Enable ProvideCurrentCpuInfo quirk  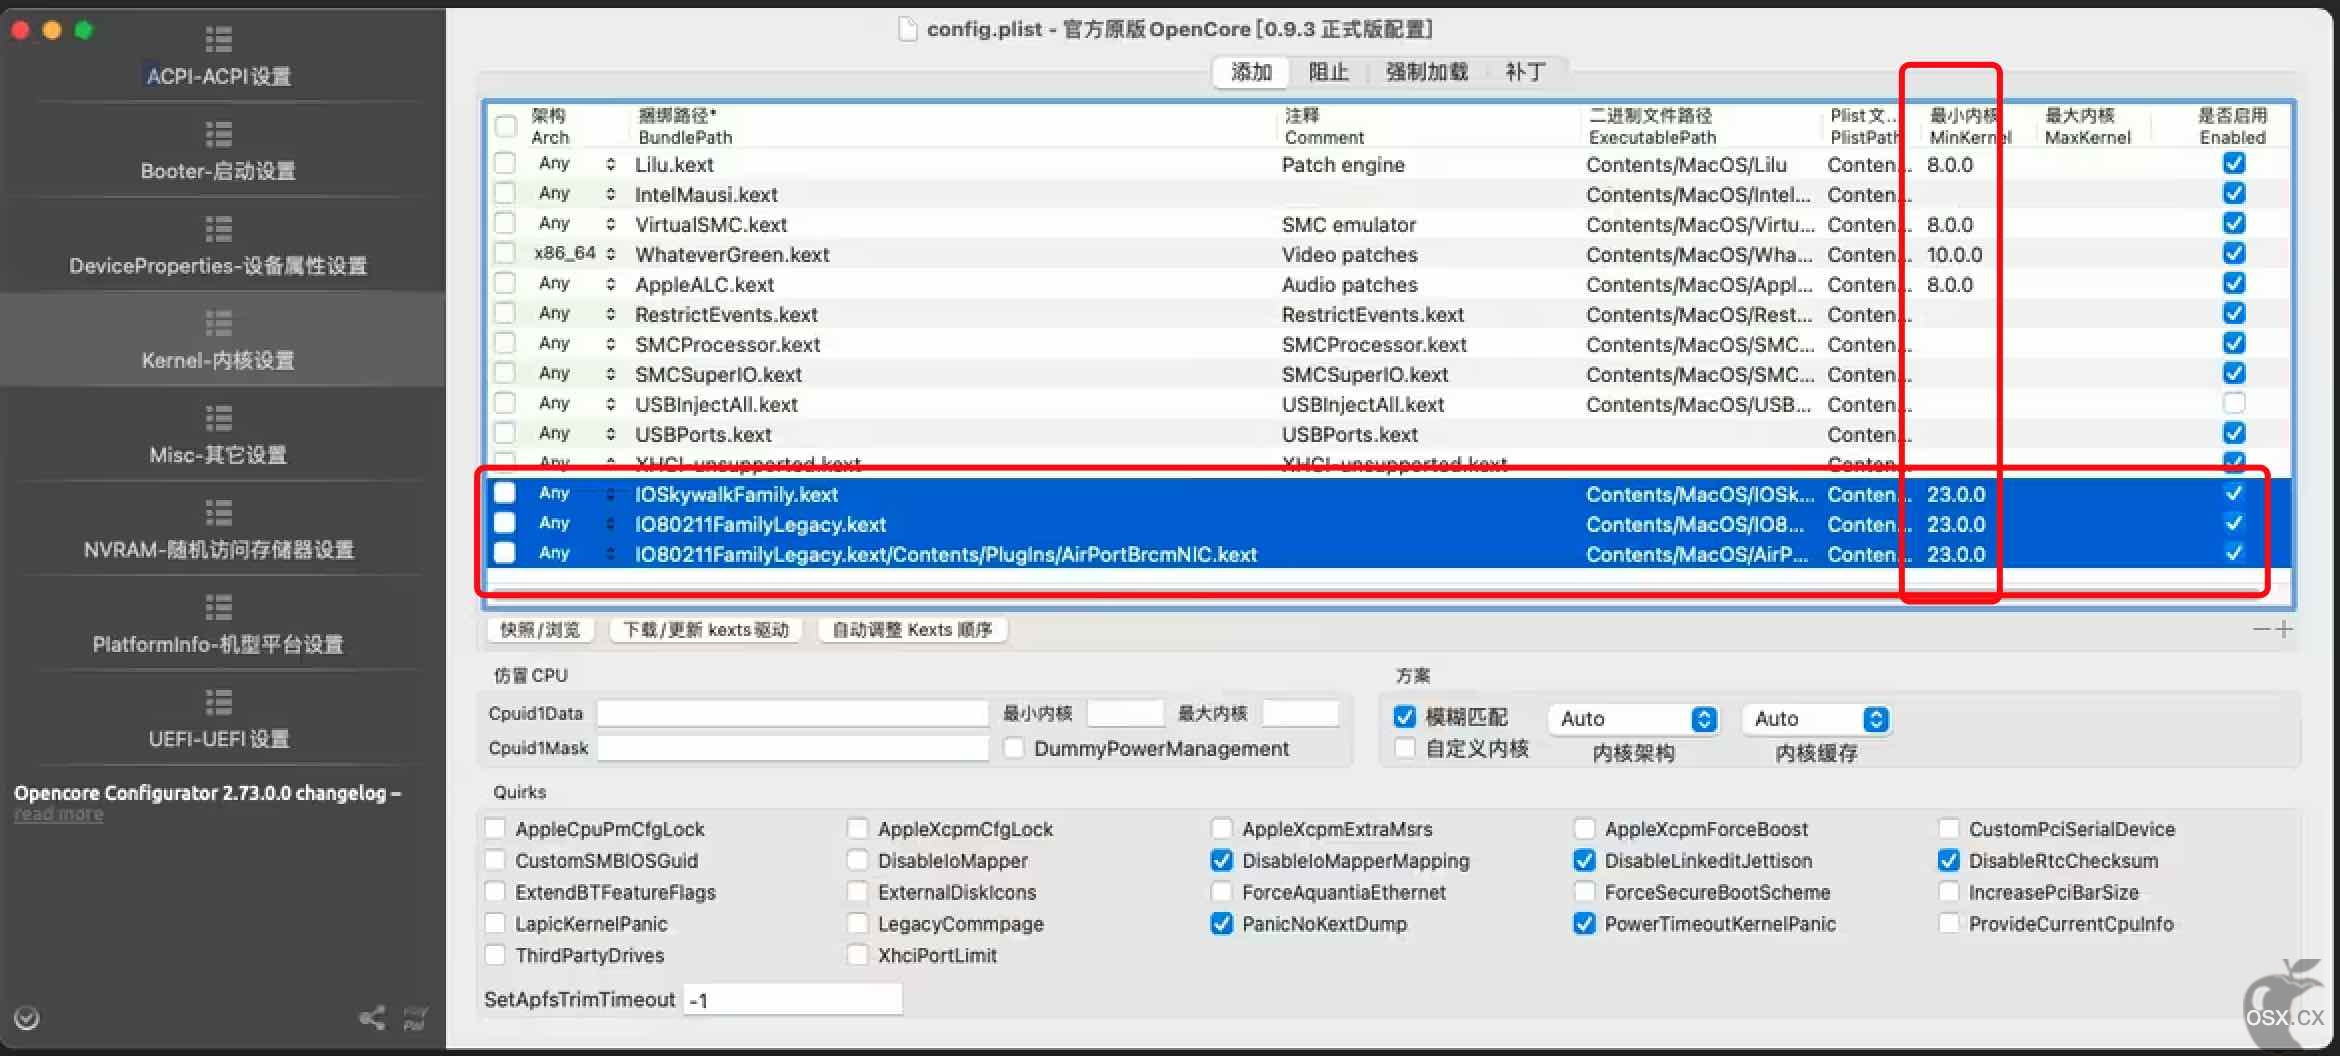pos(1948,924)
